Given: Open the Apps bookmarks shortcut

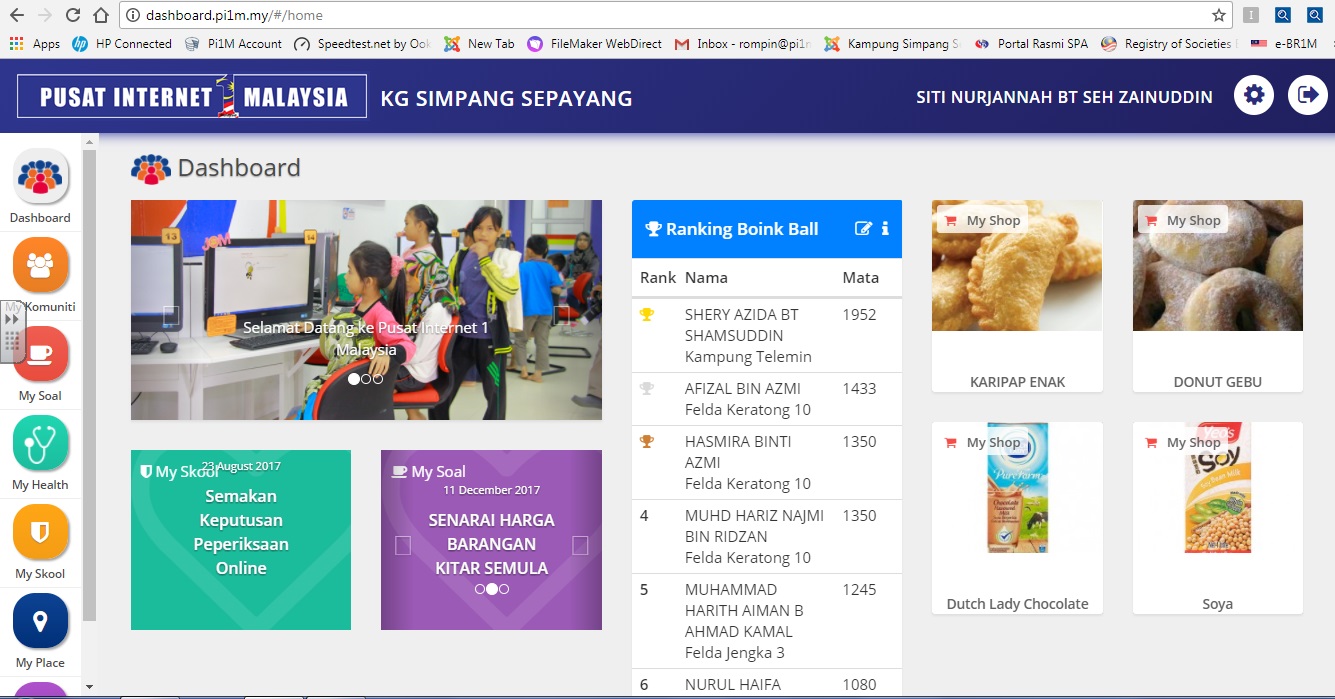Looking at the screenshot, I should click(35, 44).
